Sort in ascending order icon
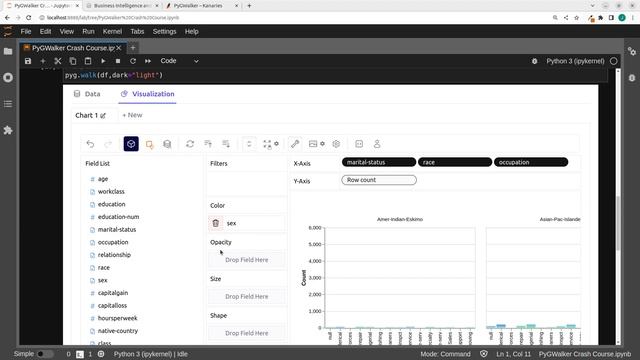This screenshot has width=640, height=360. coord(208,144)
